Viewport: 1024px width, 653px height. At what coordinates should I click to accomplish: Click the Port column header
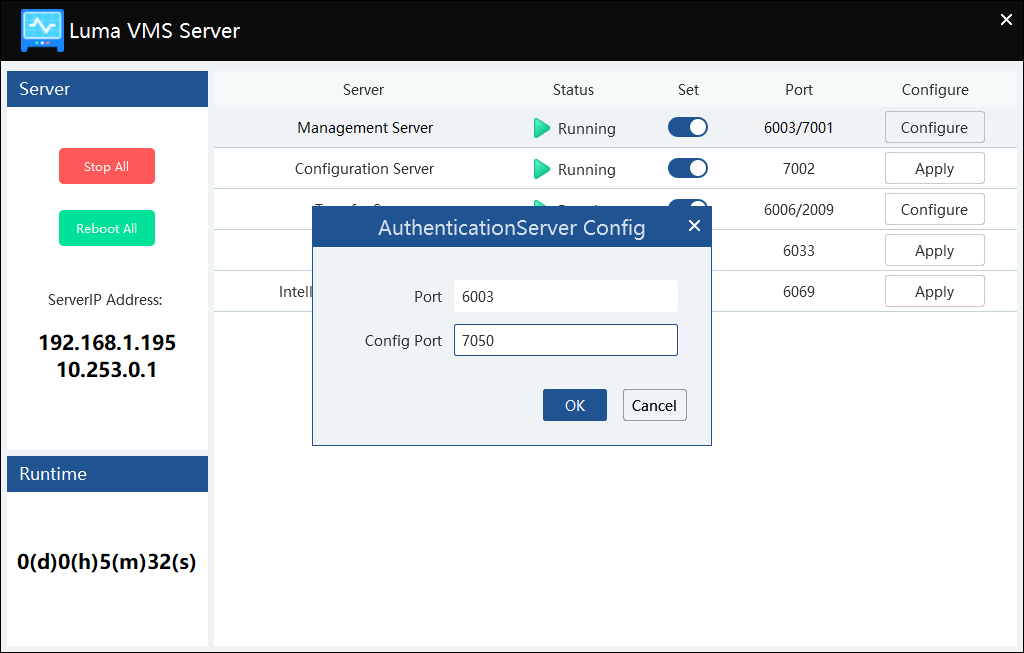pos(799,90)
